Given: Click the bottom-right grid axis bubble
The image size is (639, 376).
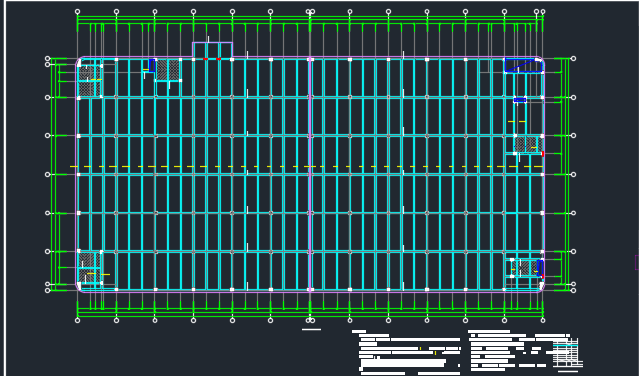Looking at the screenshot, I should click(x=543, y=321).
